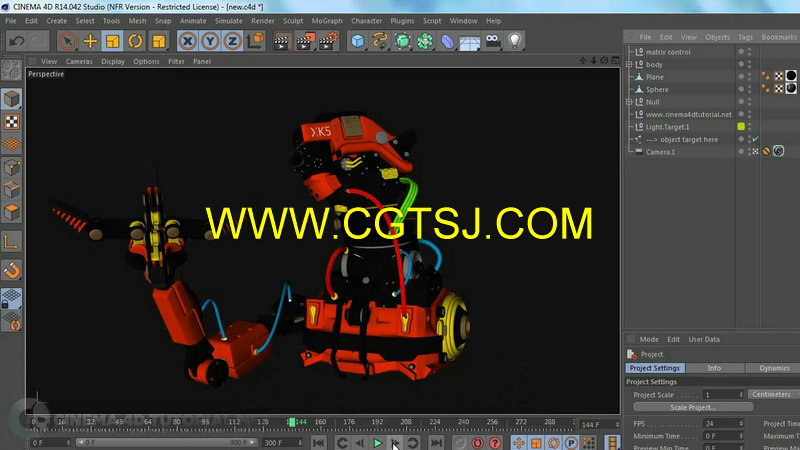Open the Centimeters units dropdown
This screenshot has height=450, width=800.
tap(773, 394)
